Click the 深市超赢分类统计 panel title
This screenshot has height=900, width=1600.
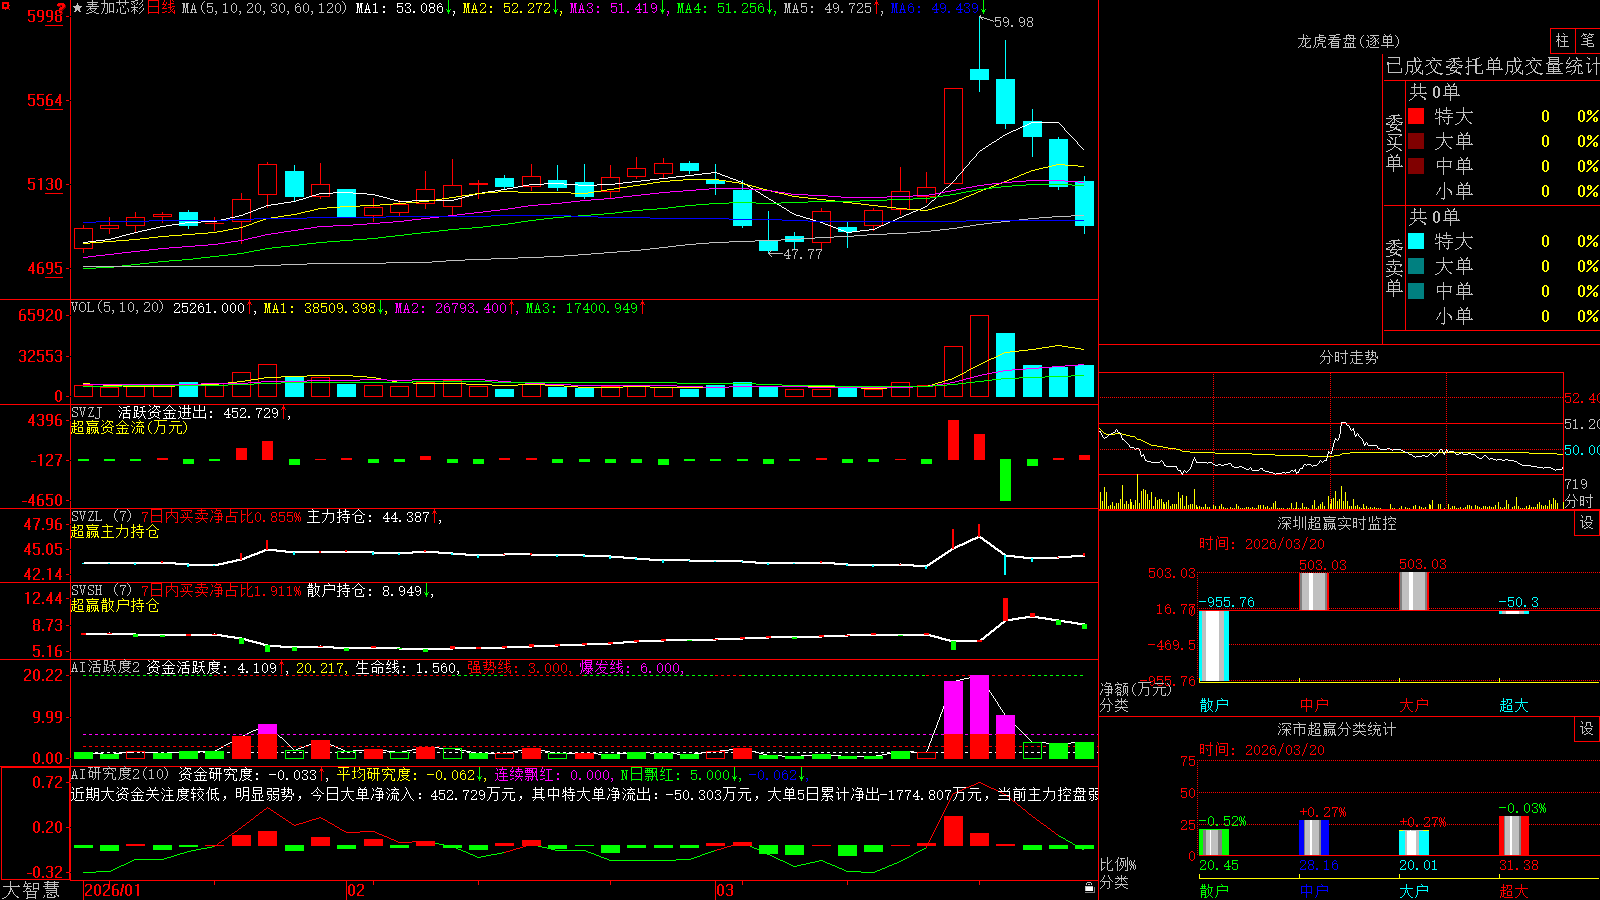pos(1337,729)
